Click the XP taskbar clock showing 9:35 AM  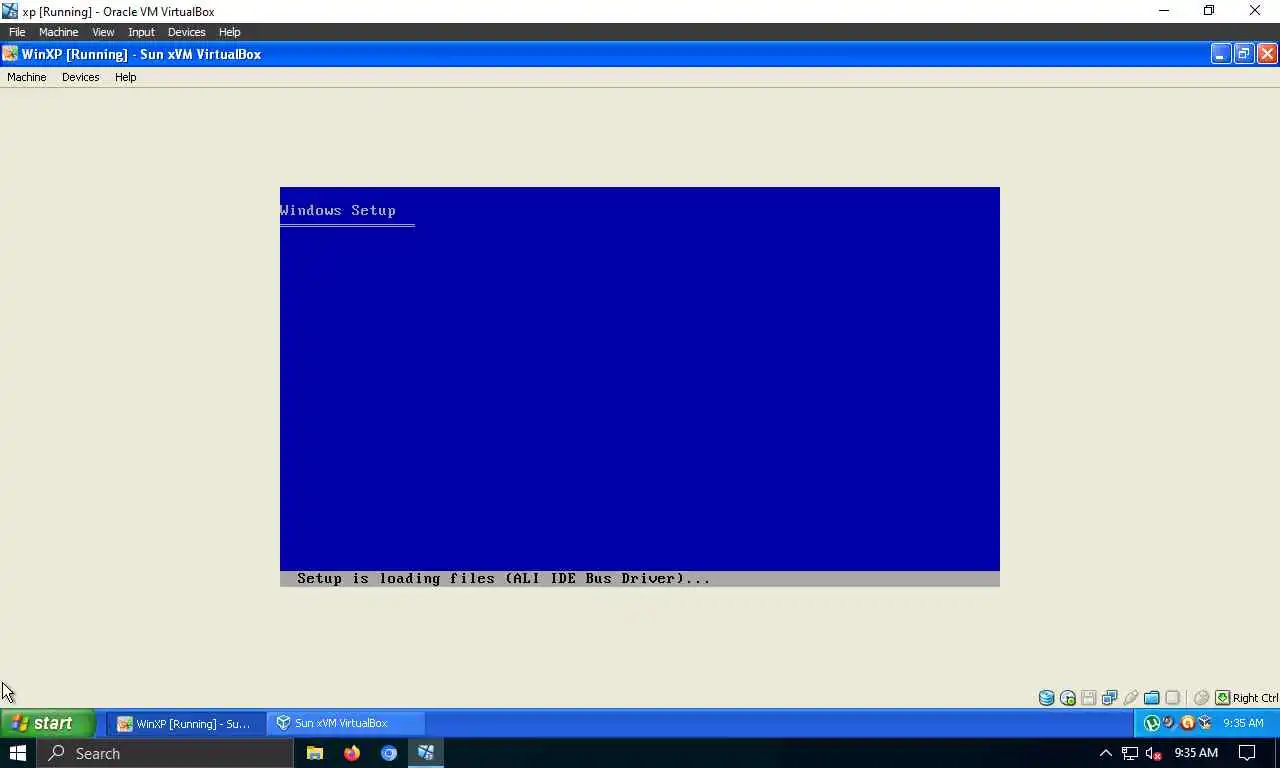[x=1243, y=723]
